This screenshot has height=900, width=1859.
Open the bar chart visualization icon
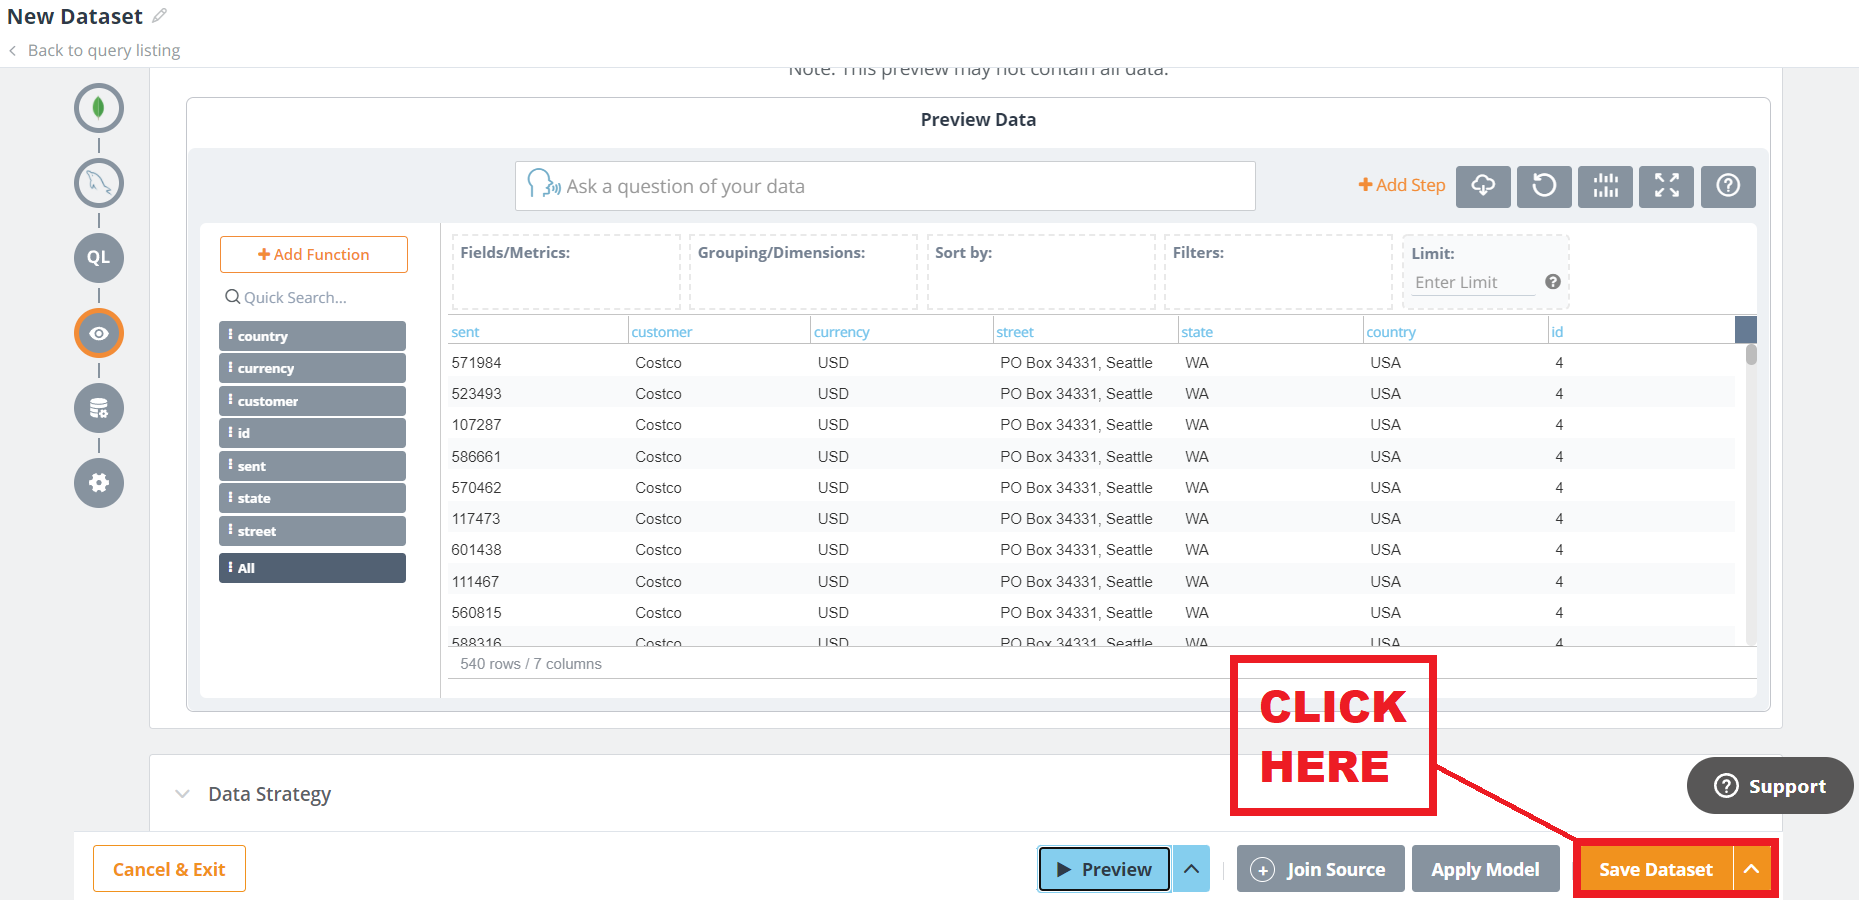point(1604,186)
